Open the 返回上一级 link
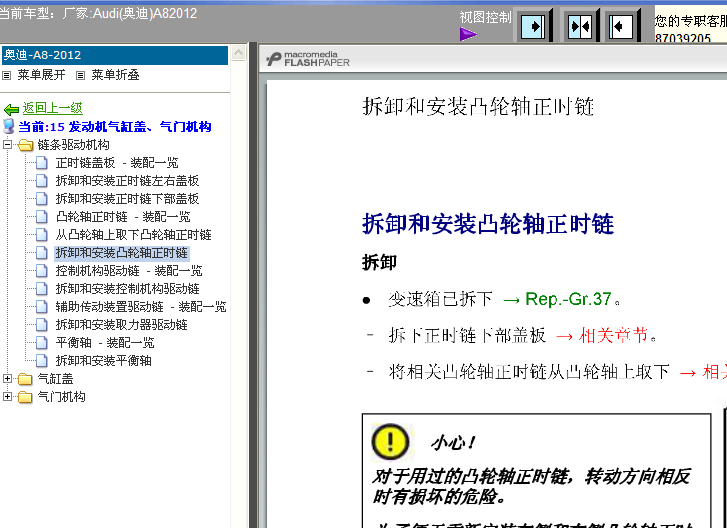Viewport: 727px width, 528px height. (x=53, y=108)
